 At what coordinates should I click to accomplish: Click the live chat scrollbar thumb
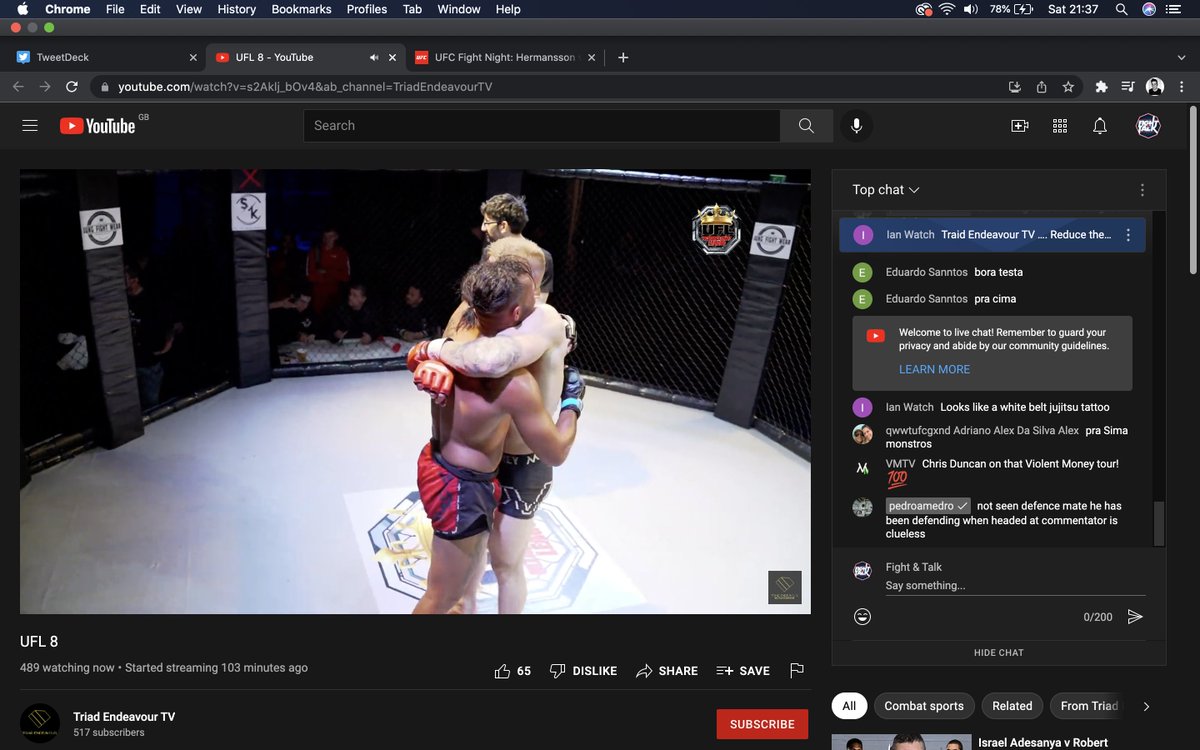click(x=1159, y=523)
